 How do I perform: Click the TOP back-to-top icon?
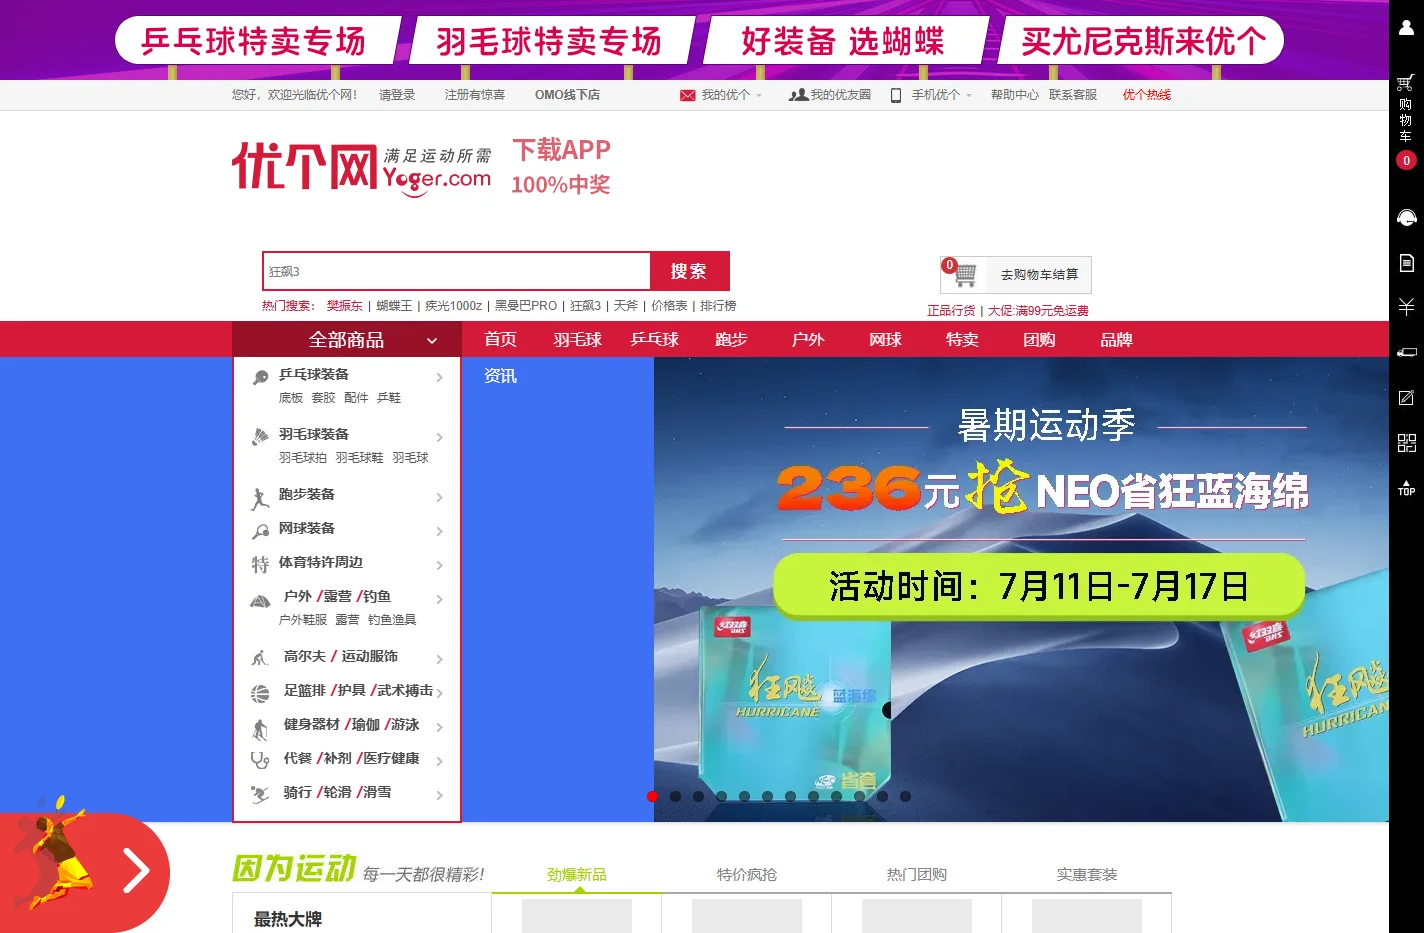[x=1406, y=488]
